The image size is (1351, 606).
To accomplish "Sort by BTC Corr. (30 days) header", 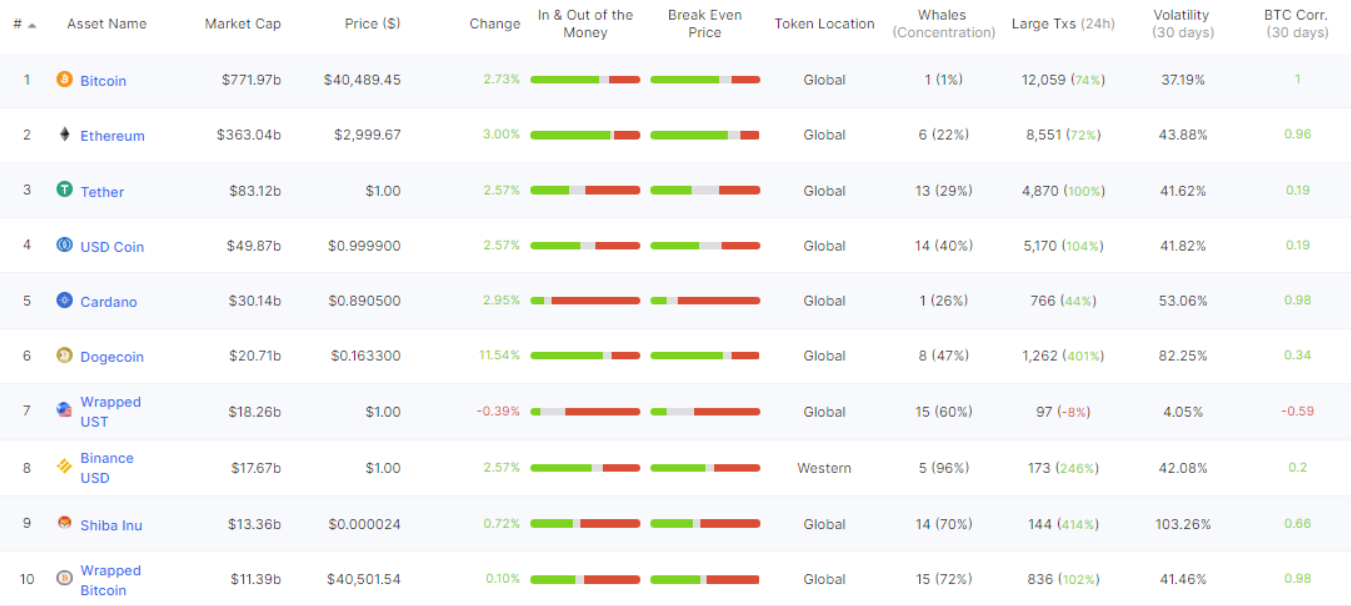I will pyautogui.click(x=1297, y=24).
